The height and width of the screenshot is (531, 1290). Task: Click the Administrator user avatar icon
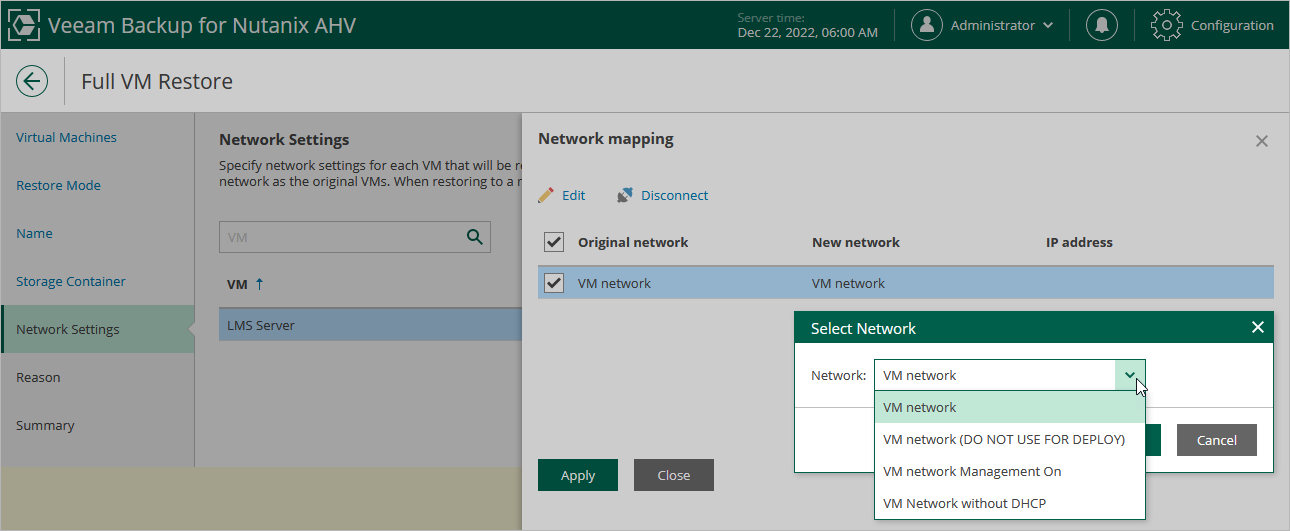click(x=927, y=25)
